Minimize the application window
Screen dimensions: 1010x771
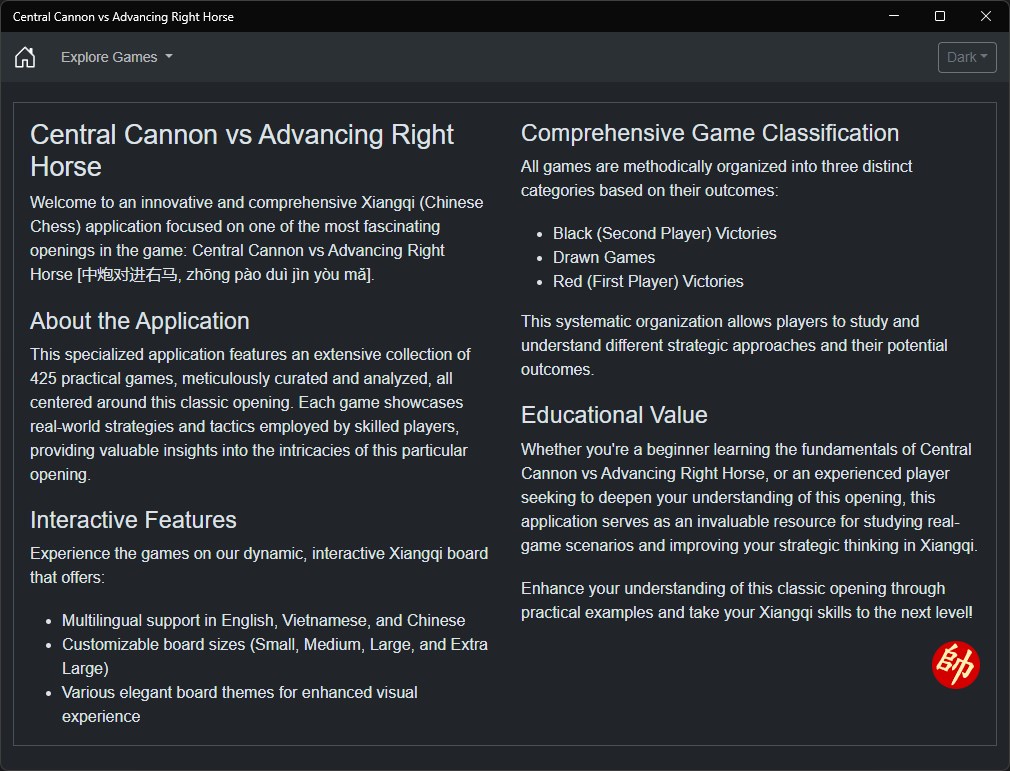point(893,16)
